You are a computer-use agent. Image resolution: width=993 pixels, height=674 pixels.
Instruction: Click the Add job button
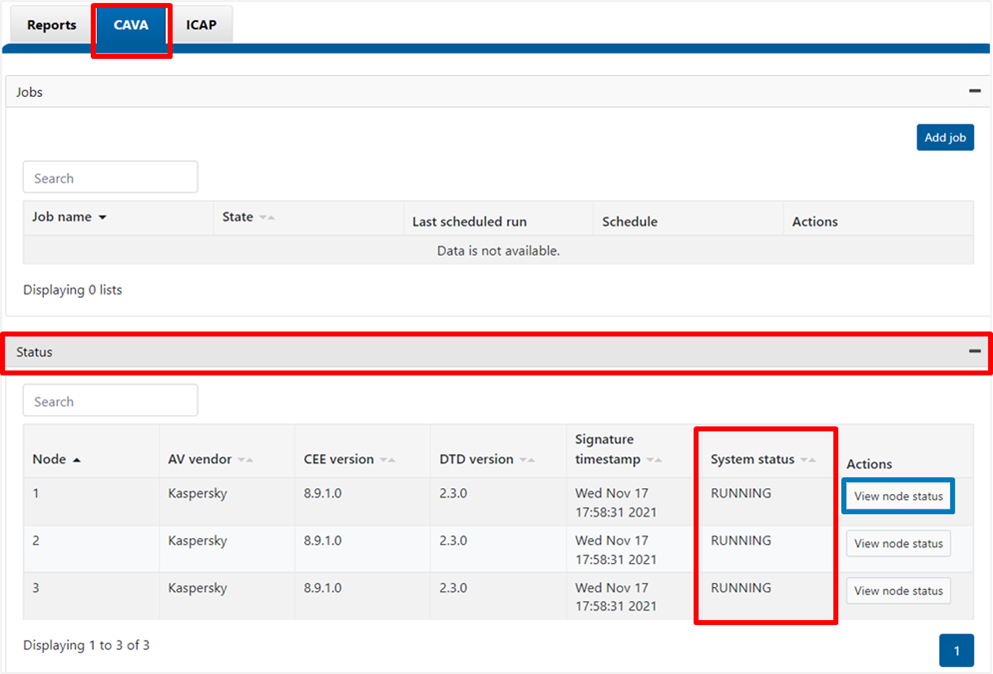pyautogui.click(x=945, y=137)
